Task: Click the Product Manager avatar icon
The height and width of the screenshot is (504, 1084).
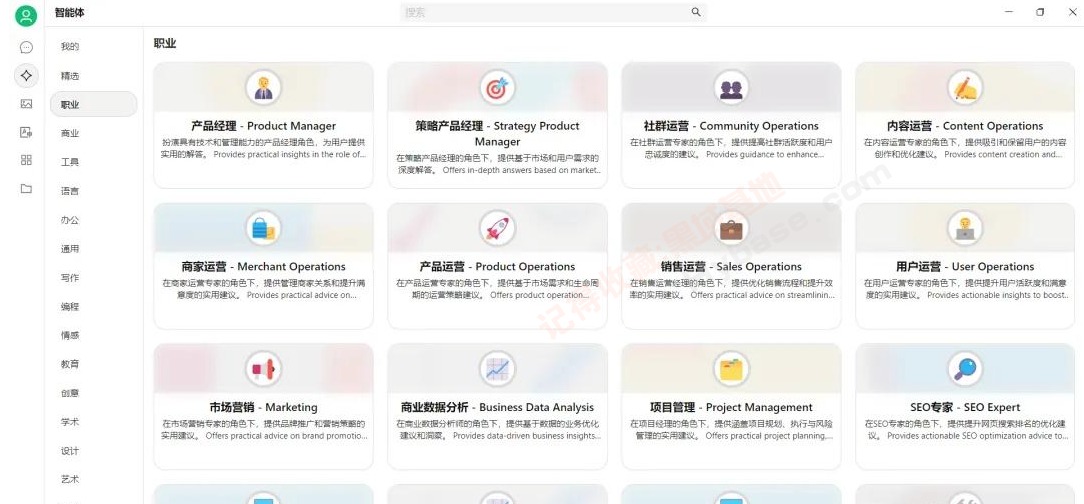Action: tap(263, 88)
